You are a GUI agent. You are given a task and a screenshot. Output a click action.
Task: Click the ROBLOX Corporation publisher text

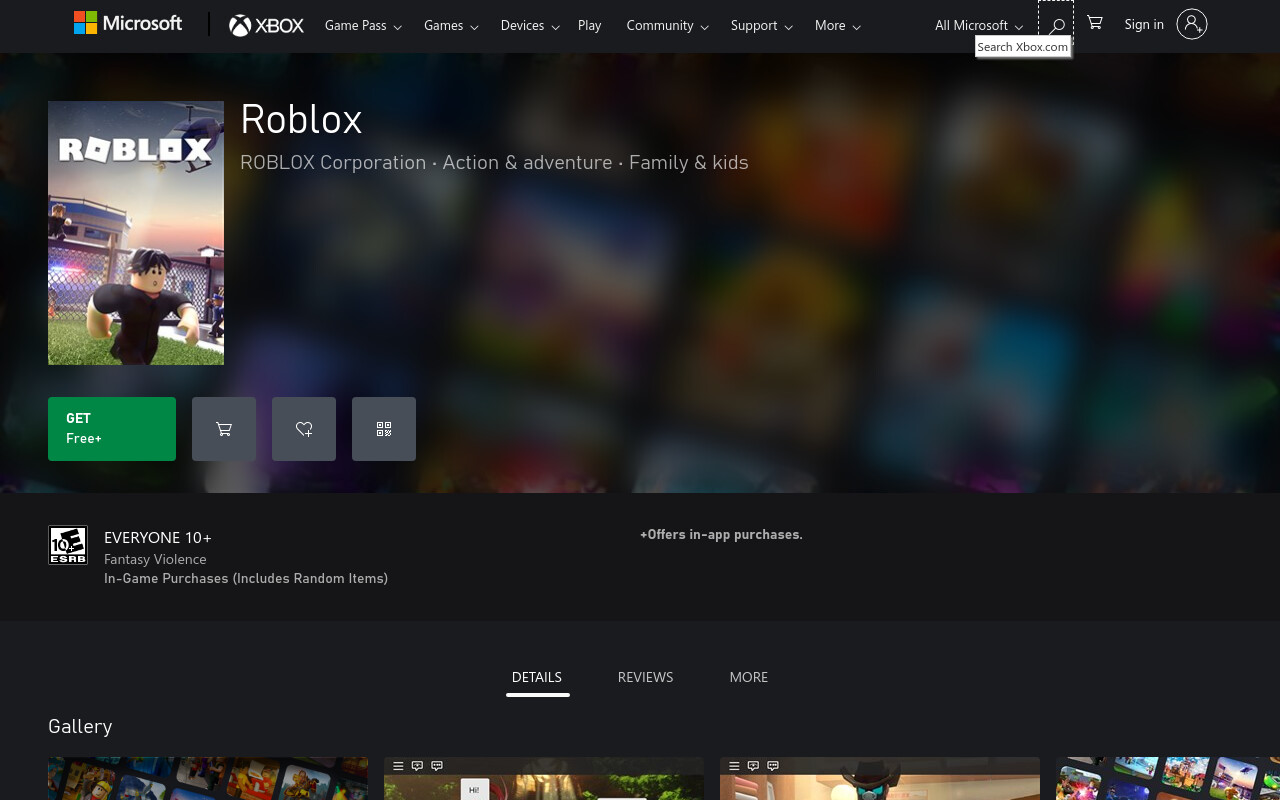(x=333, y=162)
